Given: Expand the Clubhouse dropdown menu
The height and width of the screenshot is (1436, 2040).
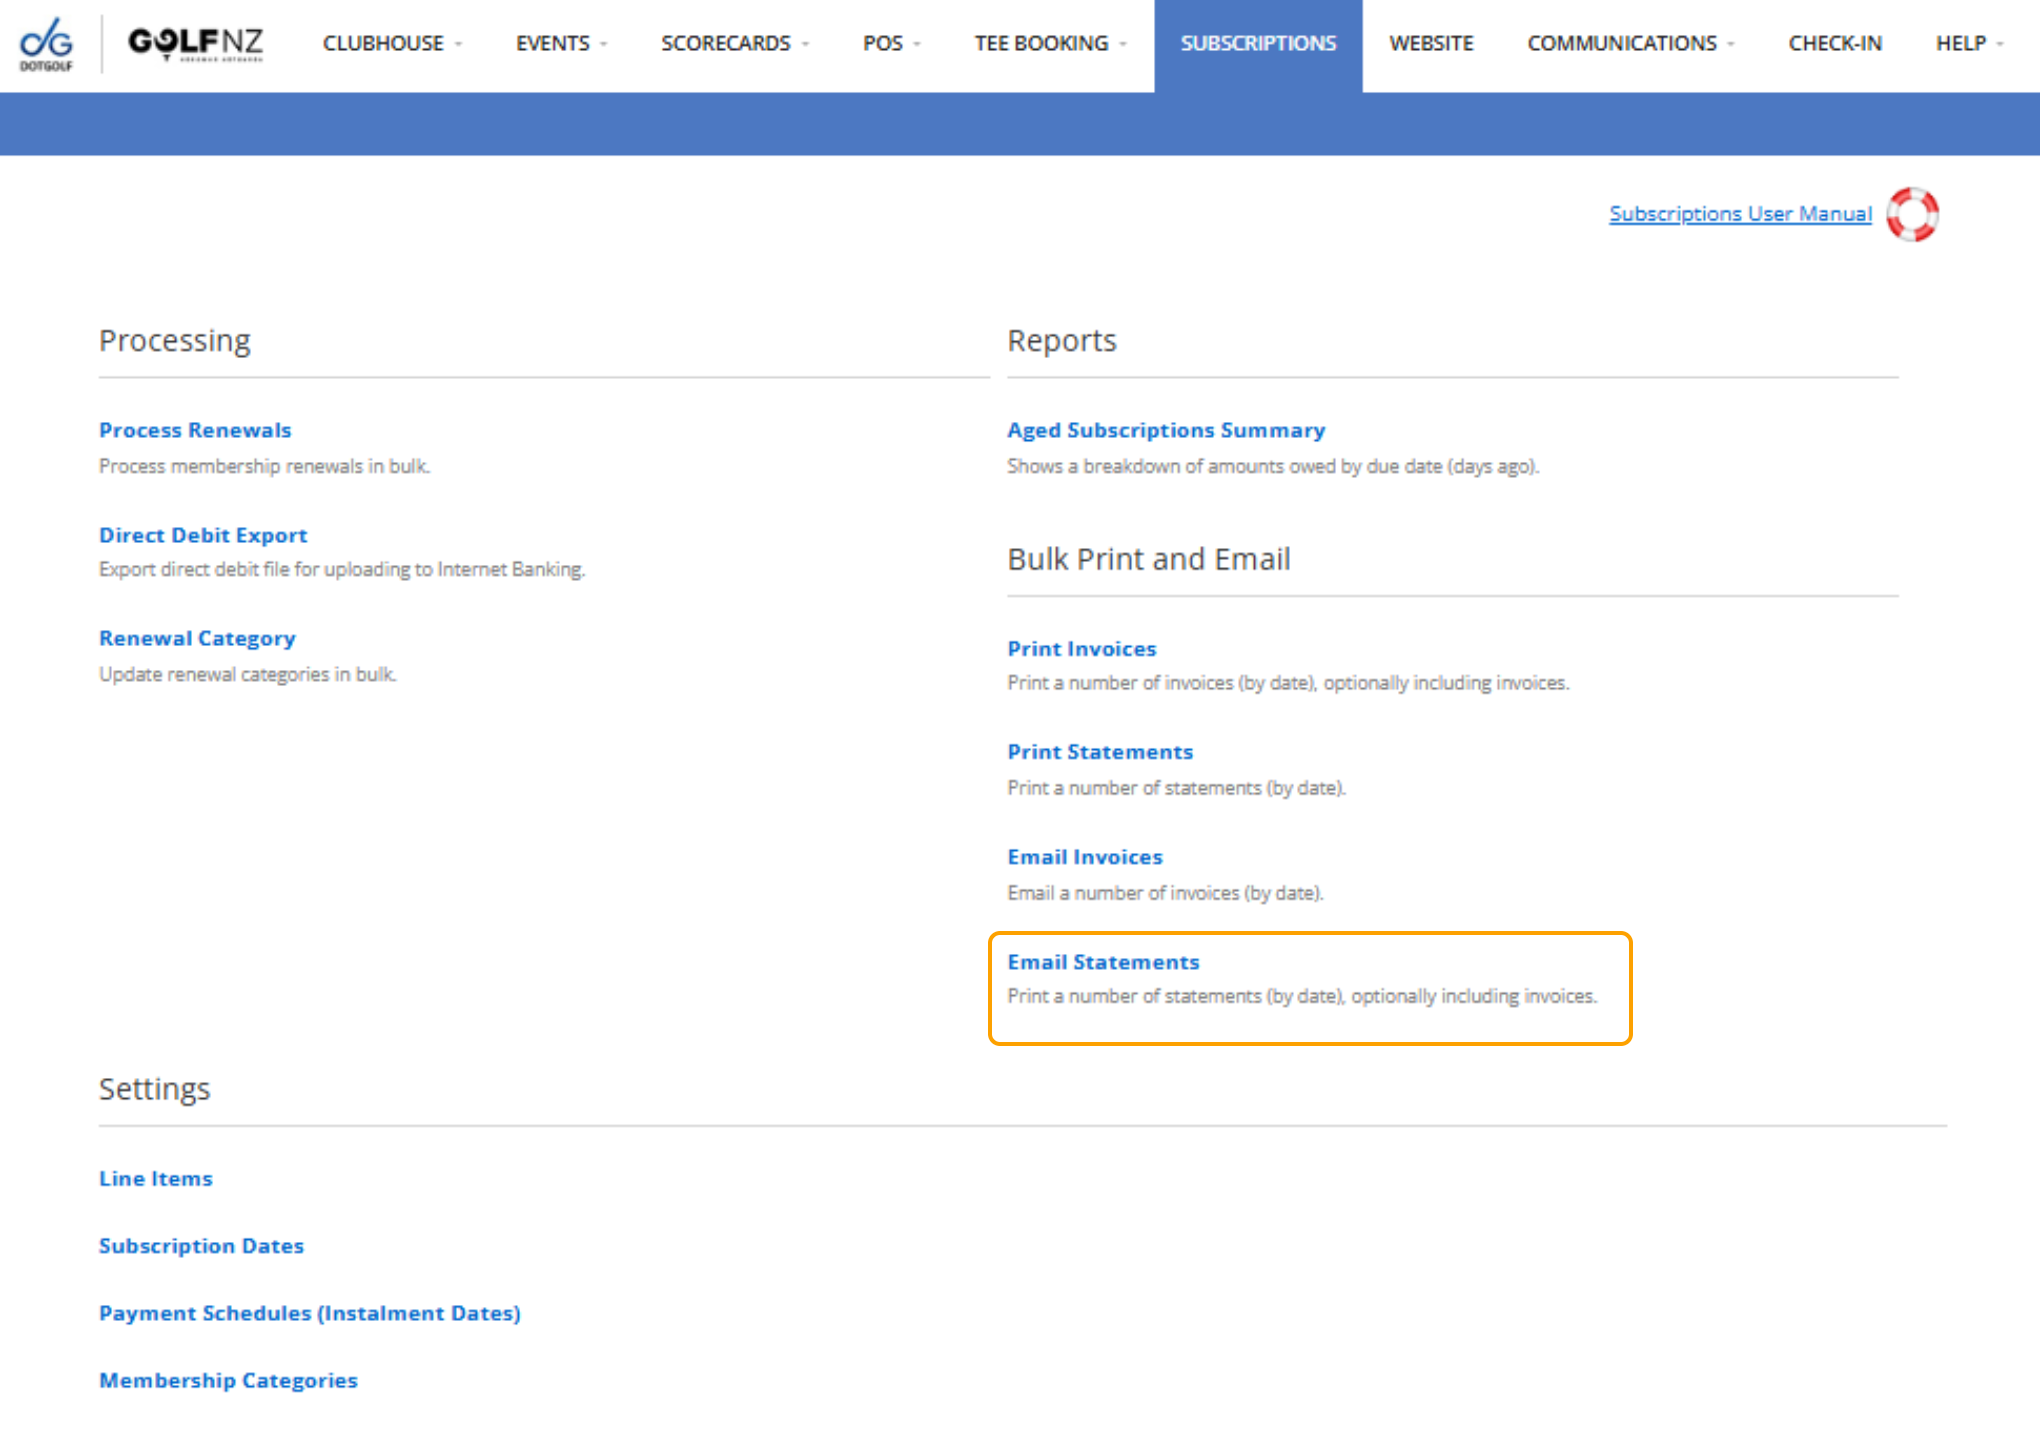Looking at the screenshot, I should [x=392, y=44].
